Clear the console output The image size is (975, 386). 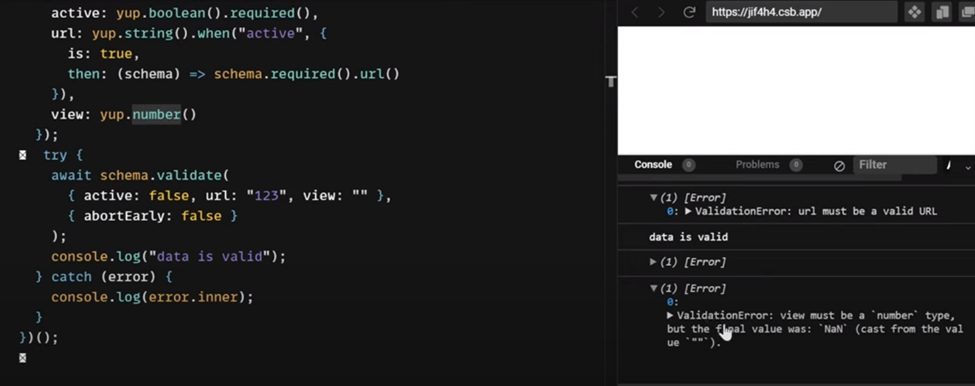tap(839, 166)
